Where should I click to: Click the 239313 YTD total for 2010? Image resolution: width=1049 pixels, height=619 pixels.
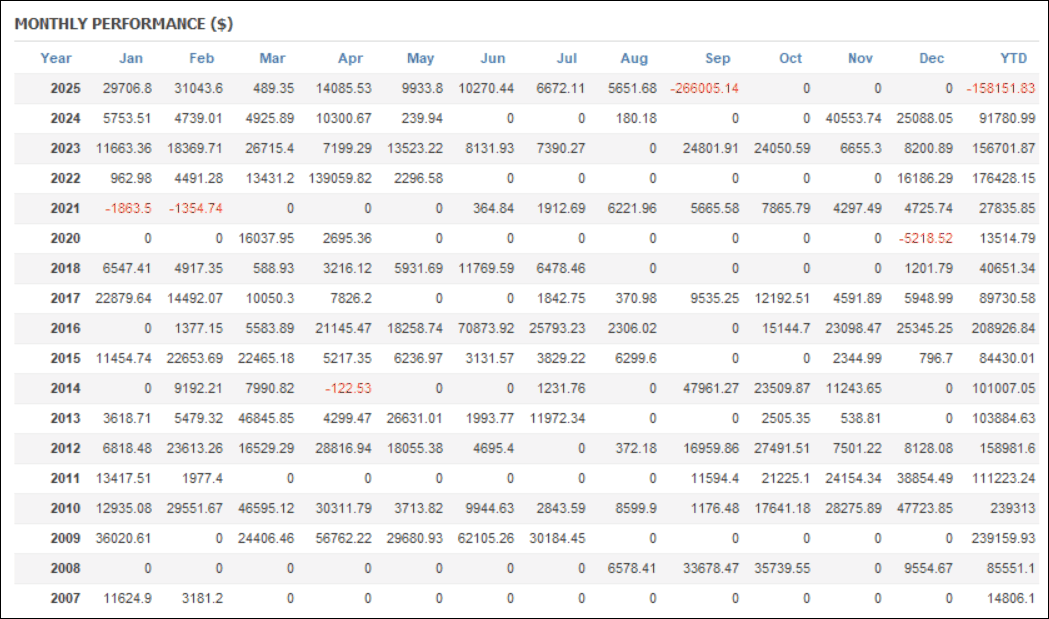1010,509
